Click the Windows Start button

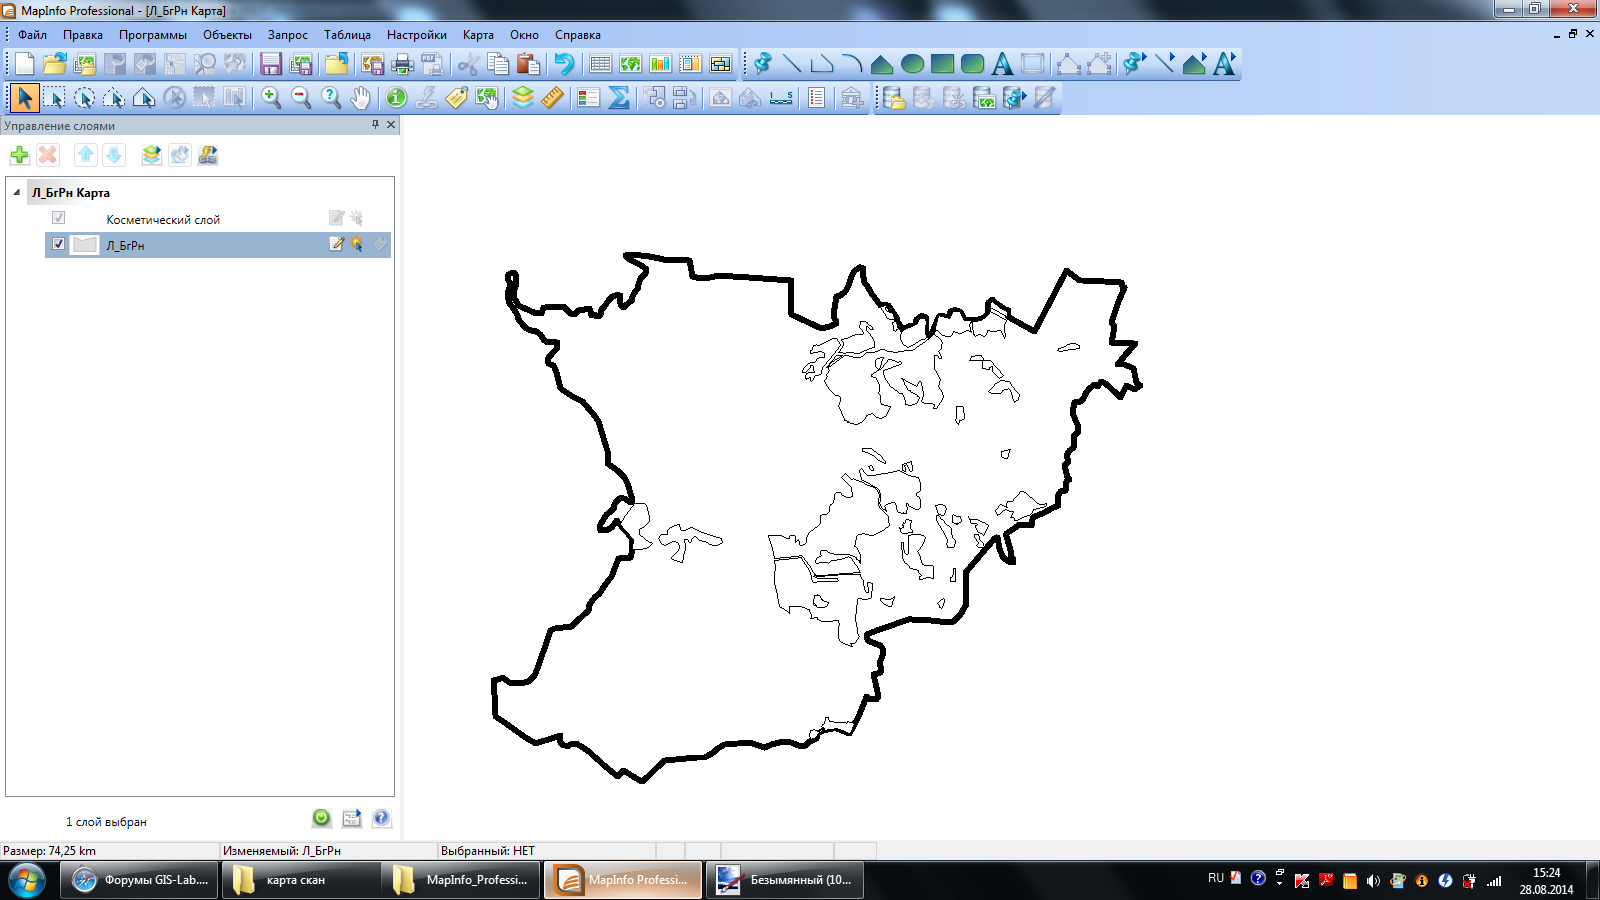point(27,880)
